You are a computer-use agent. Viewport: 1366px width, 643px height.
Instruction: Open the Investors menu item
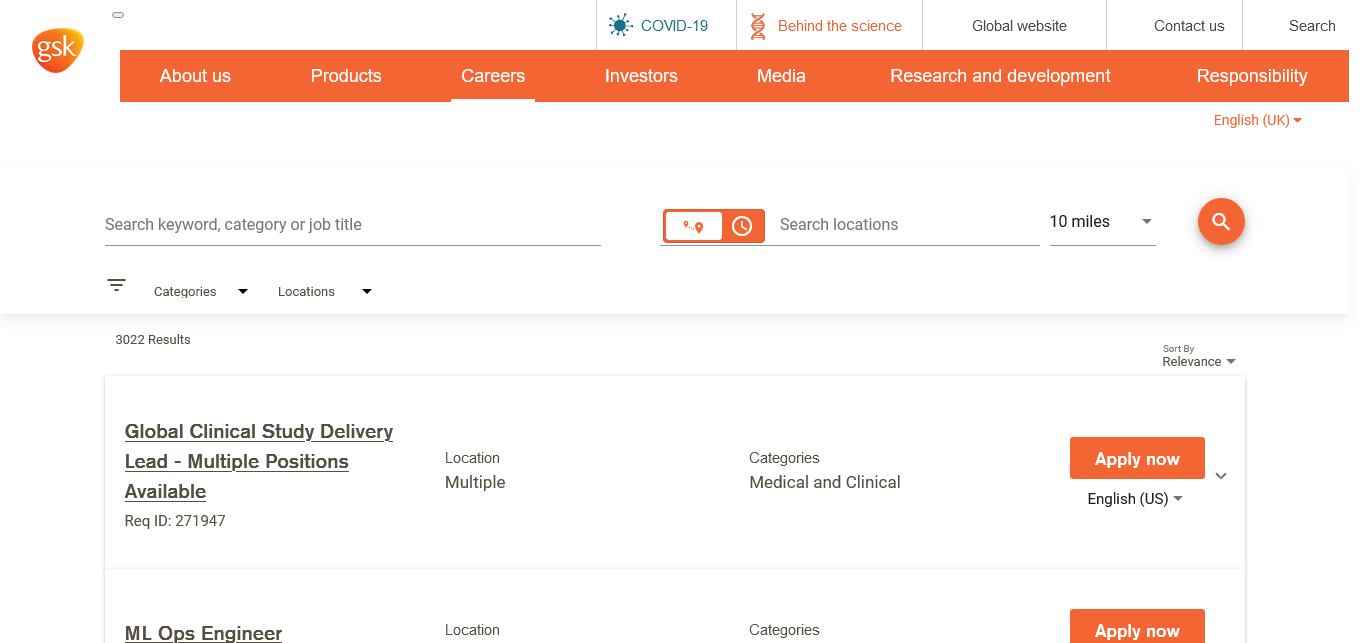[x=641, y=76]
